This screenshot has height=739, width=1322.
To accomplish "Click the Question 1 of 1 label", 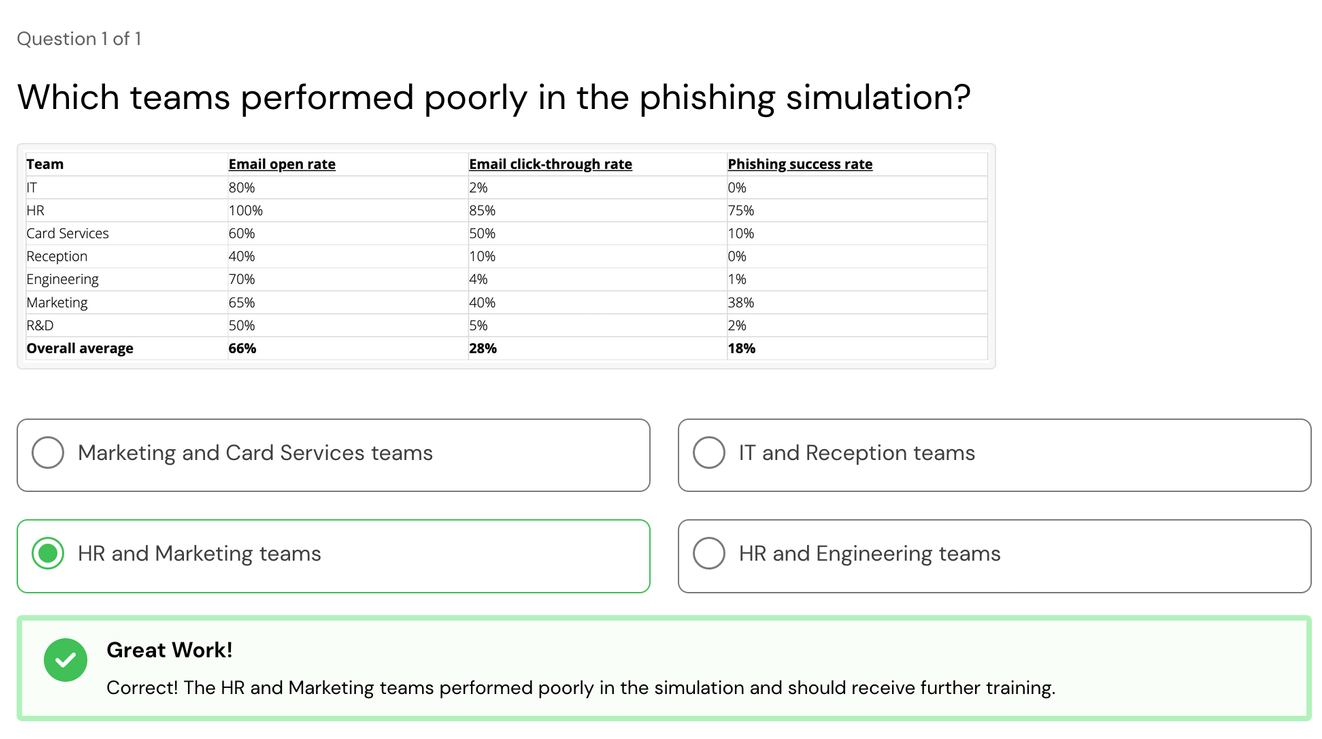I will click(79, 39).
